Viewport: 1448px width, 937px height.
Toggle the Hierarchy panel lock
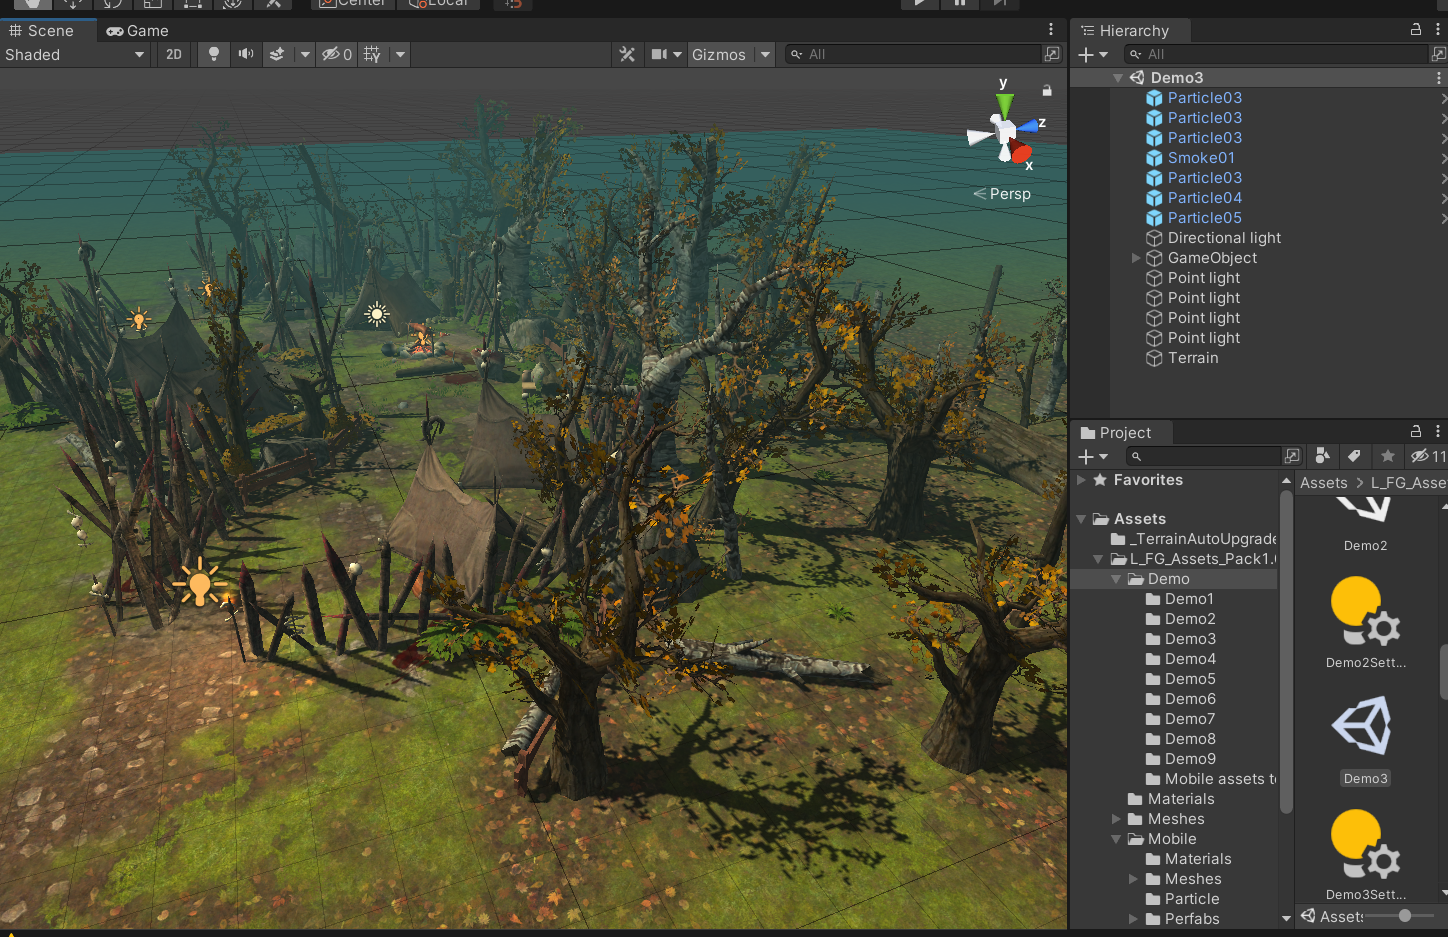(x=1416, y=30)
